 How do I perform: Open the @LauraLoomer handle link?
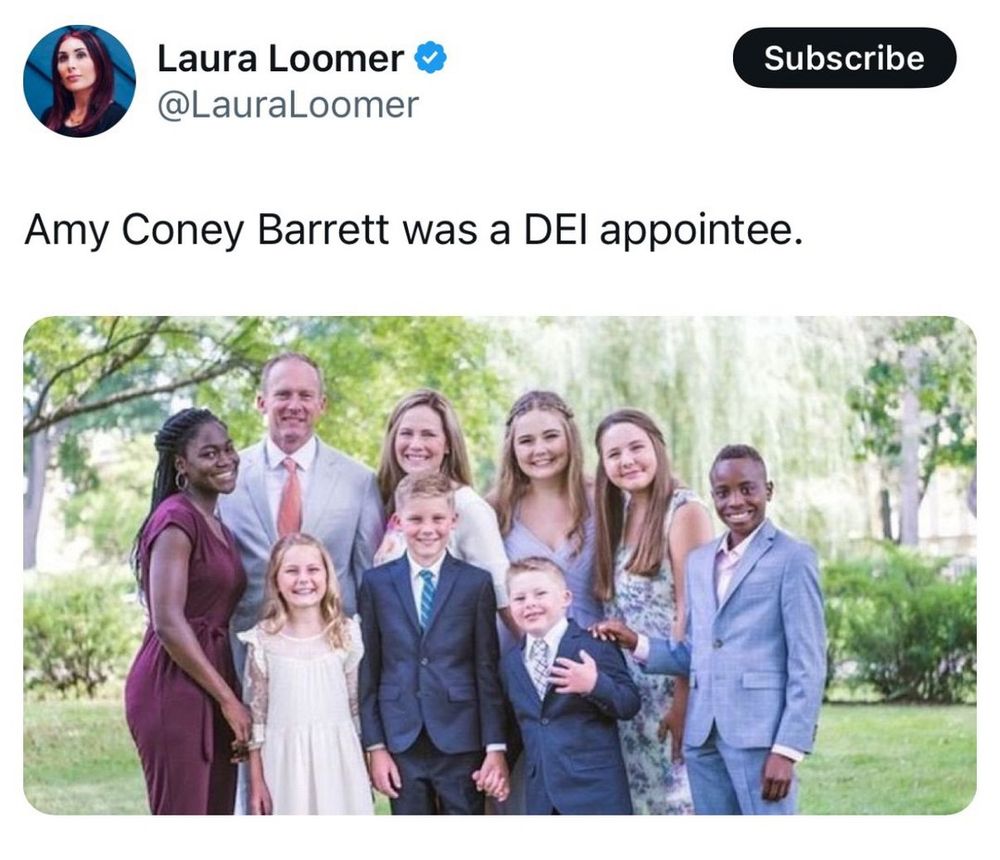click(x=288, y=105)
